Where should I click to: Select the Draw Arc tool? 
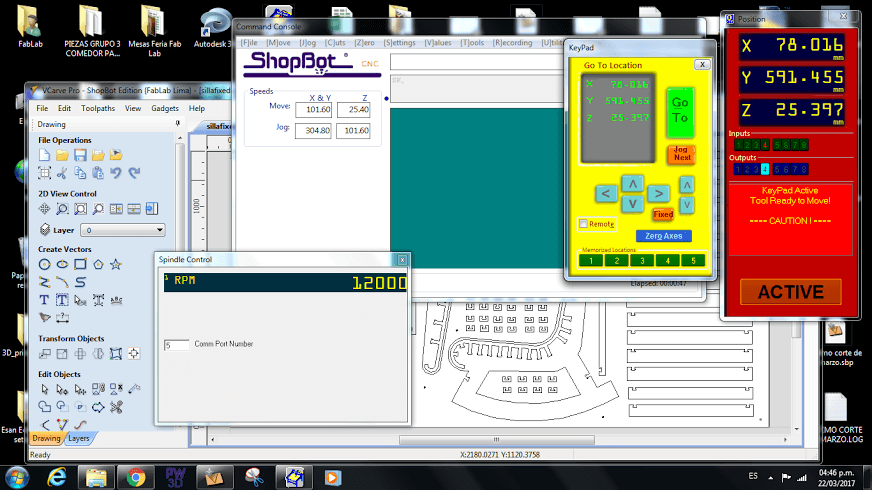62,282
